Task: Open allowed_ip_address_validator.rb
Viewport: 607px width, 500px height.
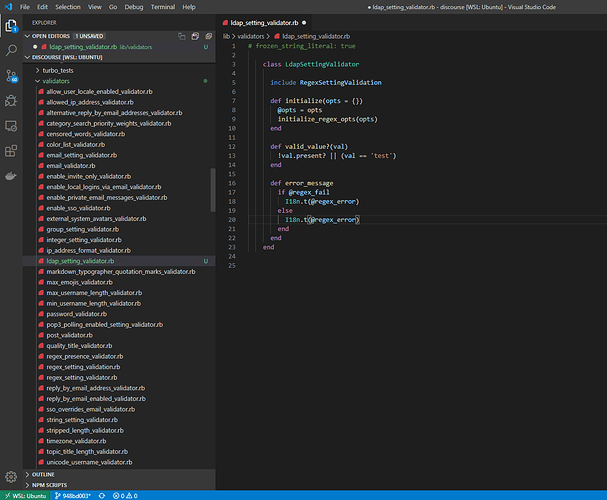Action: (90, 102)
